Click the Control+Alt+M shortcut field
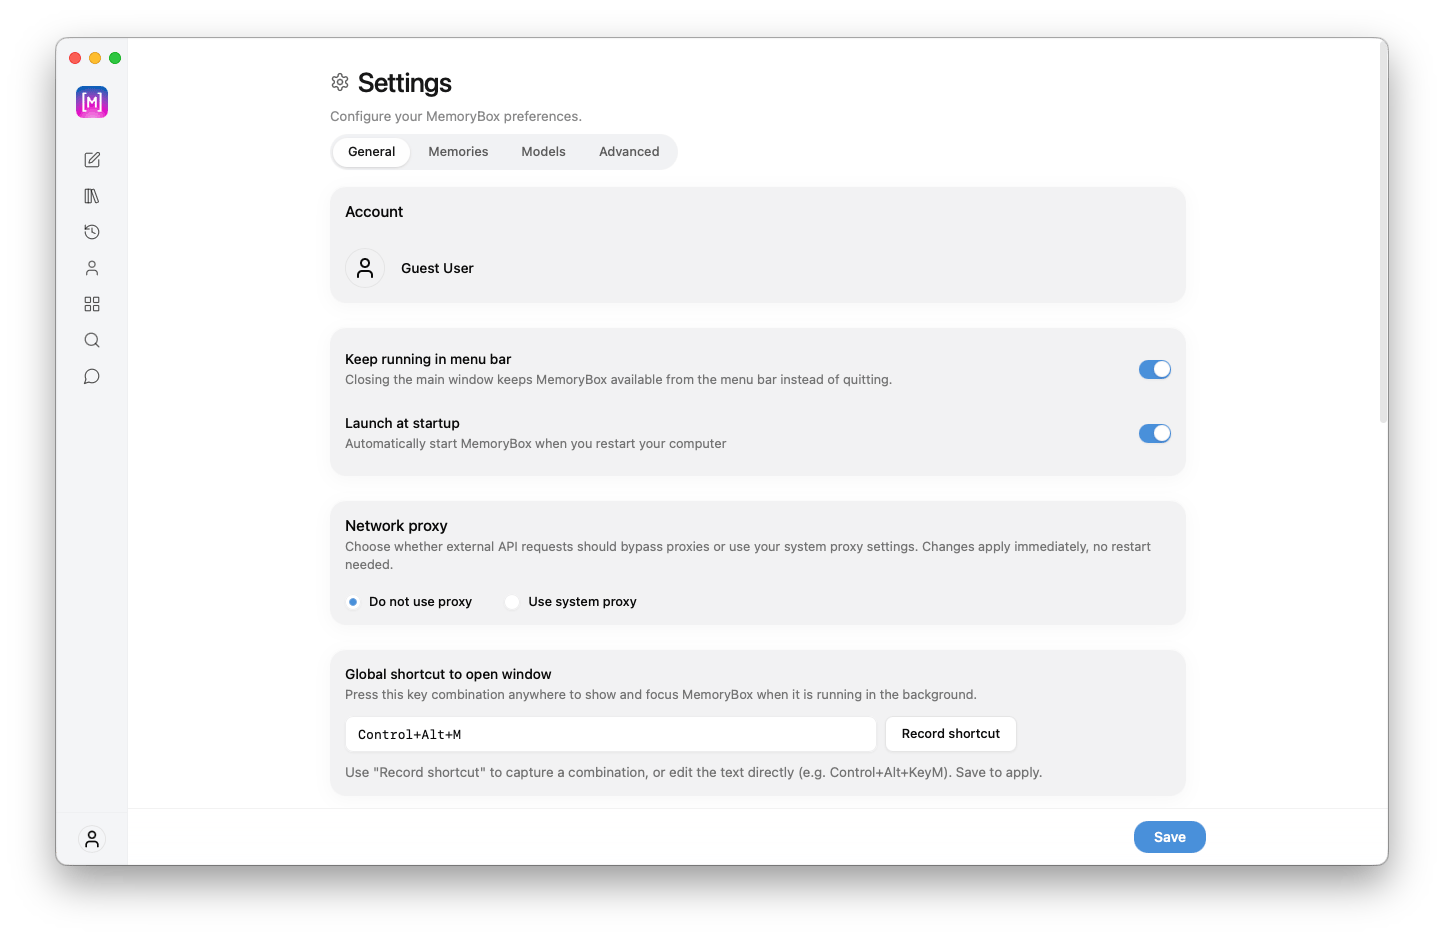Image resolution: width=1444 pixels, height=939 pixels. pos(611,734)
